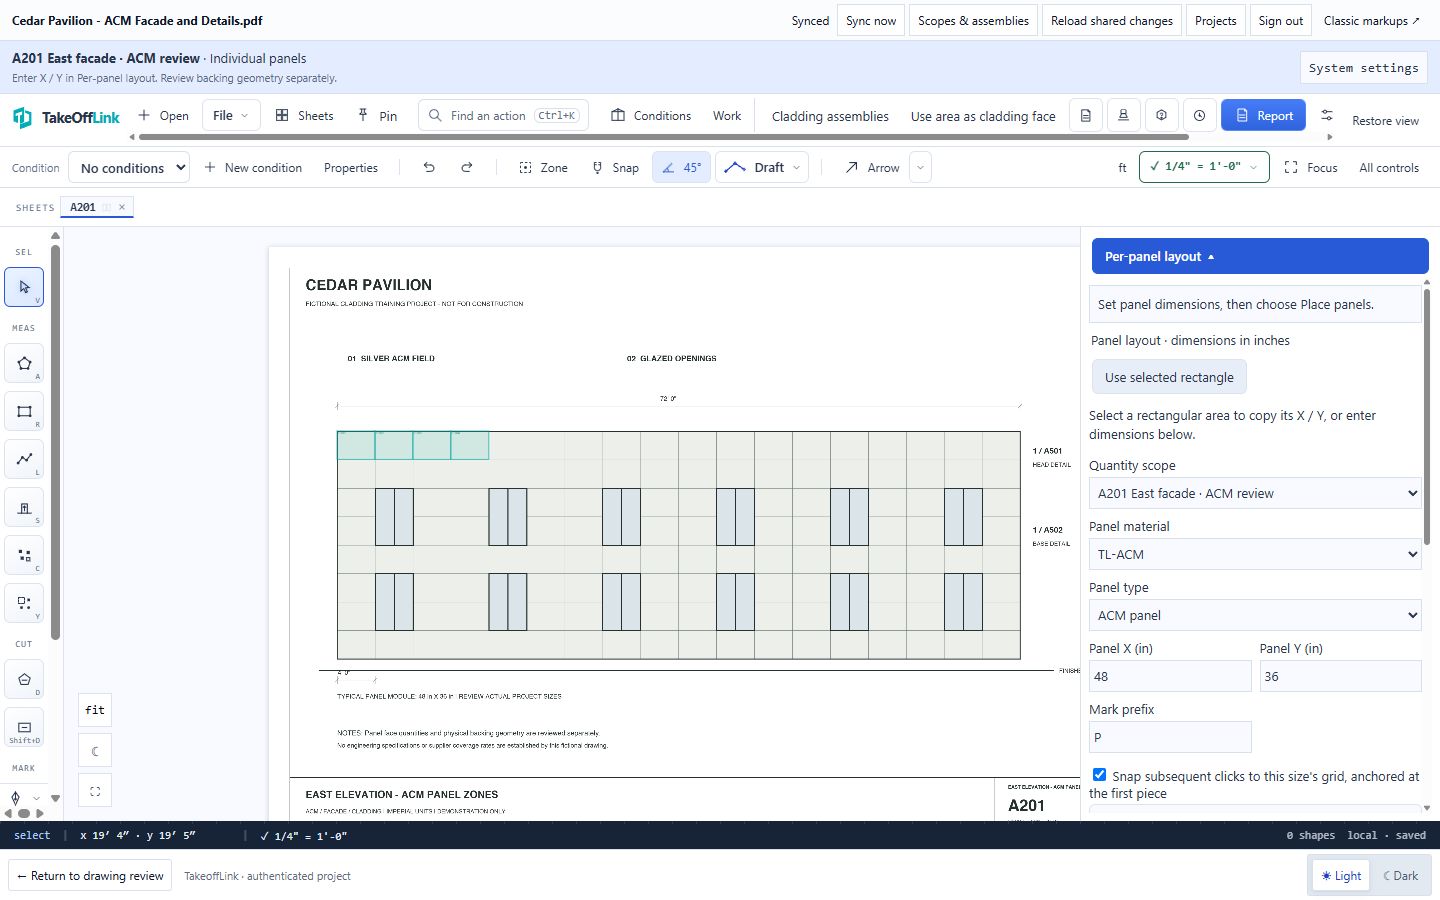Open the Quantity scope dropdown
1440x900 pixels.
click(x=1255, y=493)
